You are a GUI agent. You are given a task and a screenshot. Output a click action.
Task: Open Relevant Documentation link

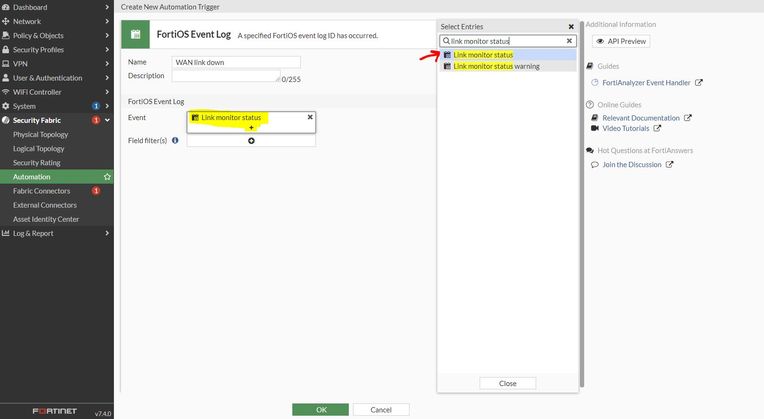click(641, 118)
